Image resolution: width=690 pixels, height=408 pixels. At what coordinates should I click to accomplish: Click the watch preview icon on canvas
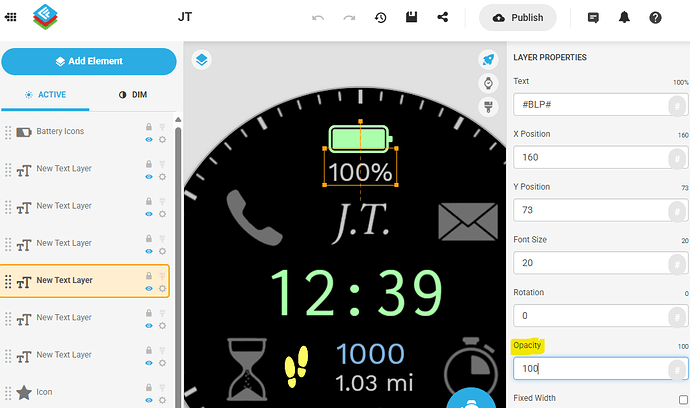pyautogui.click(x=488, y=83)
